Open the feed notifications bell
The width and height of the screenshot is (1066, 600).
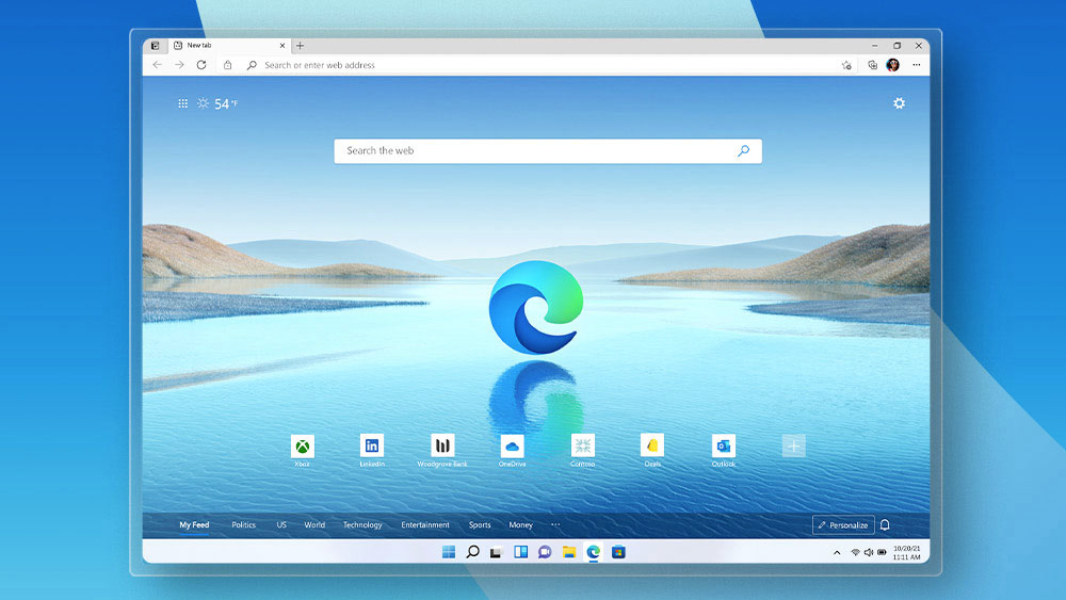tap(885, 525)
